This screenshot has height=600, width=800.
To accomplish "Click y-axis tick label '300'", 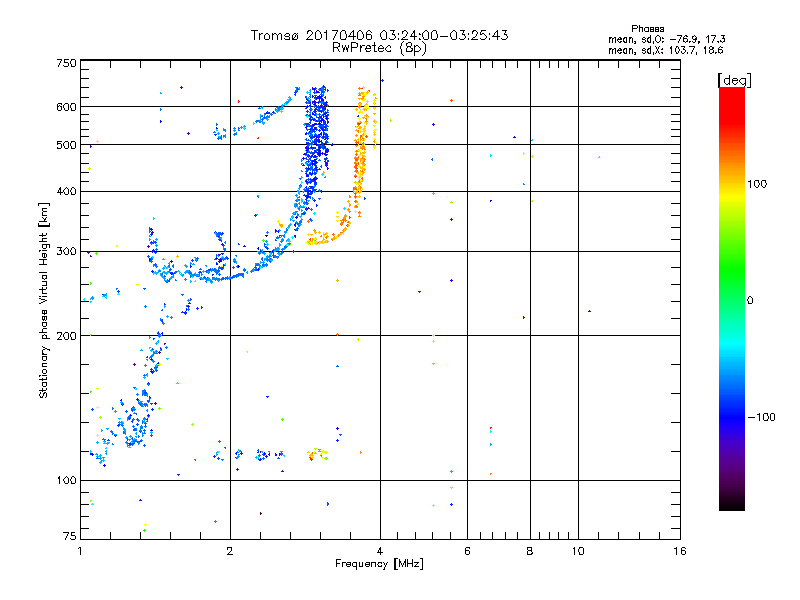I will [x=66, y=252].
